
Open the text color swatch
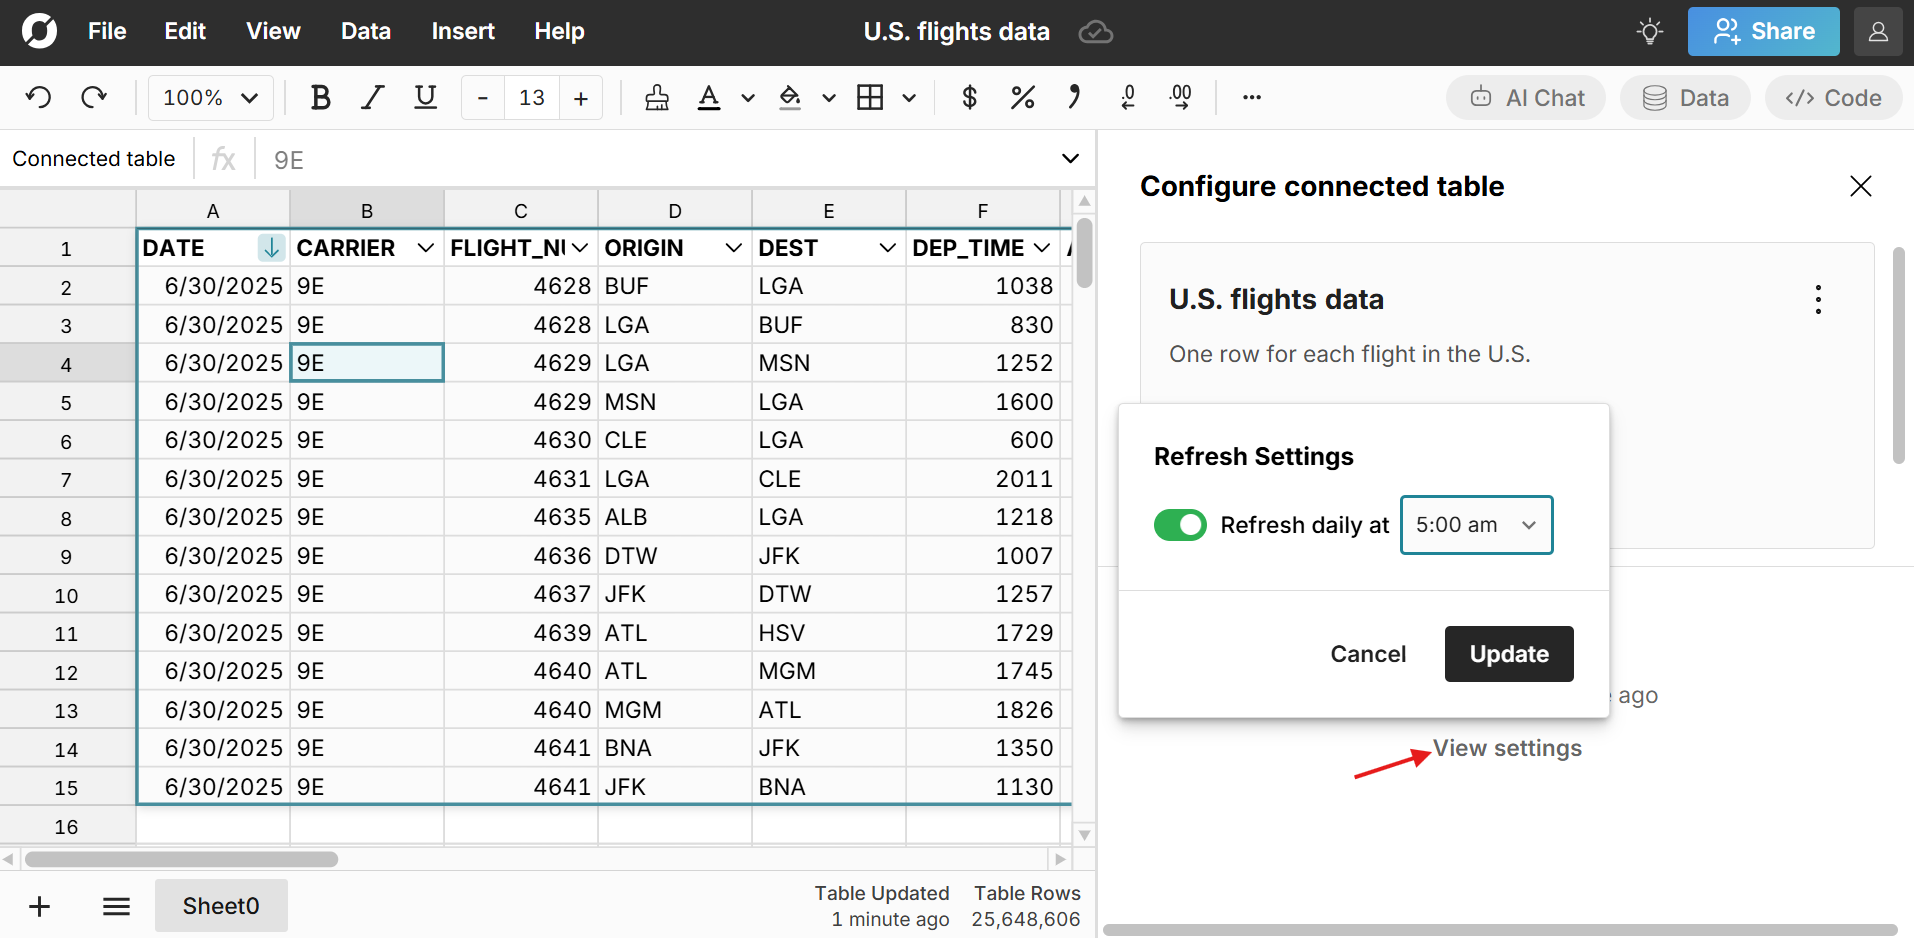point(709,97)
